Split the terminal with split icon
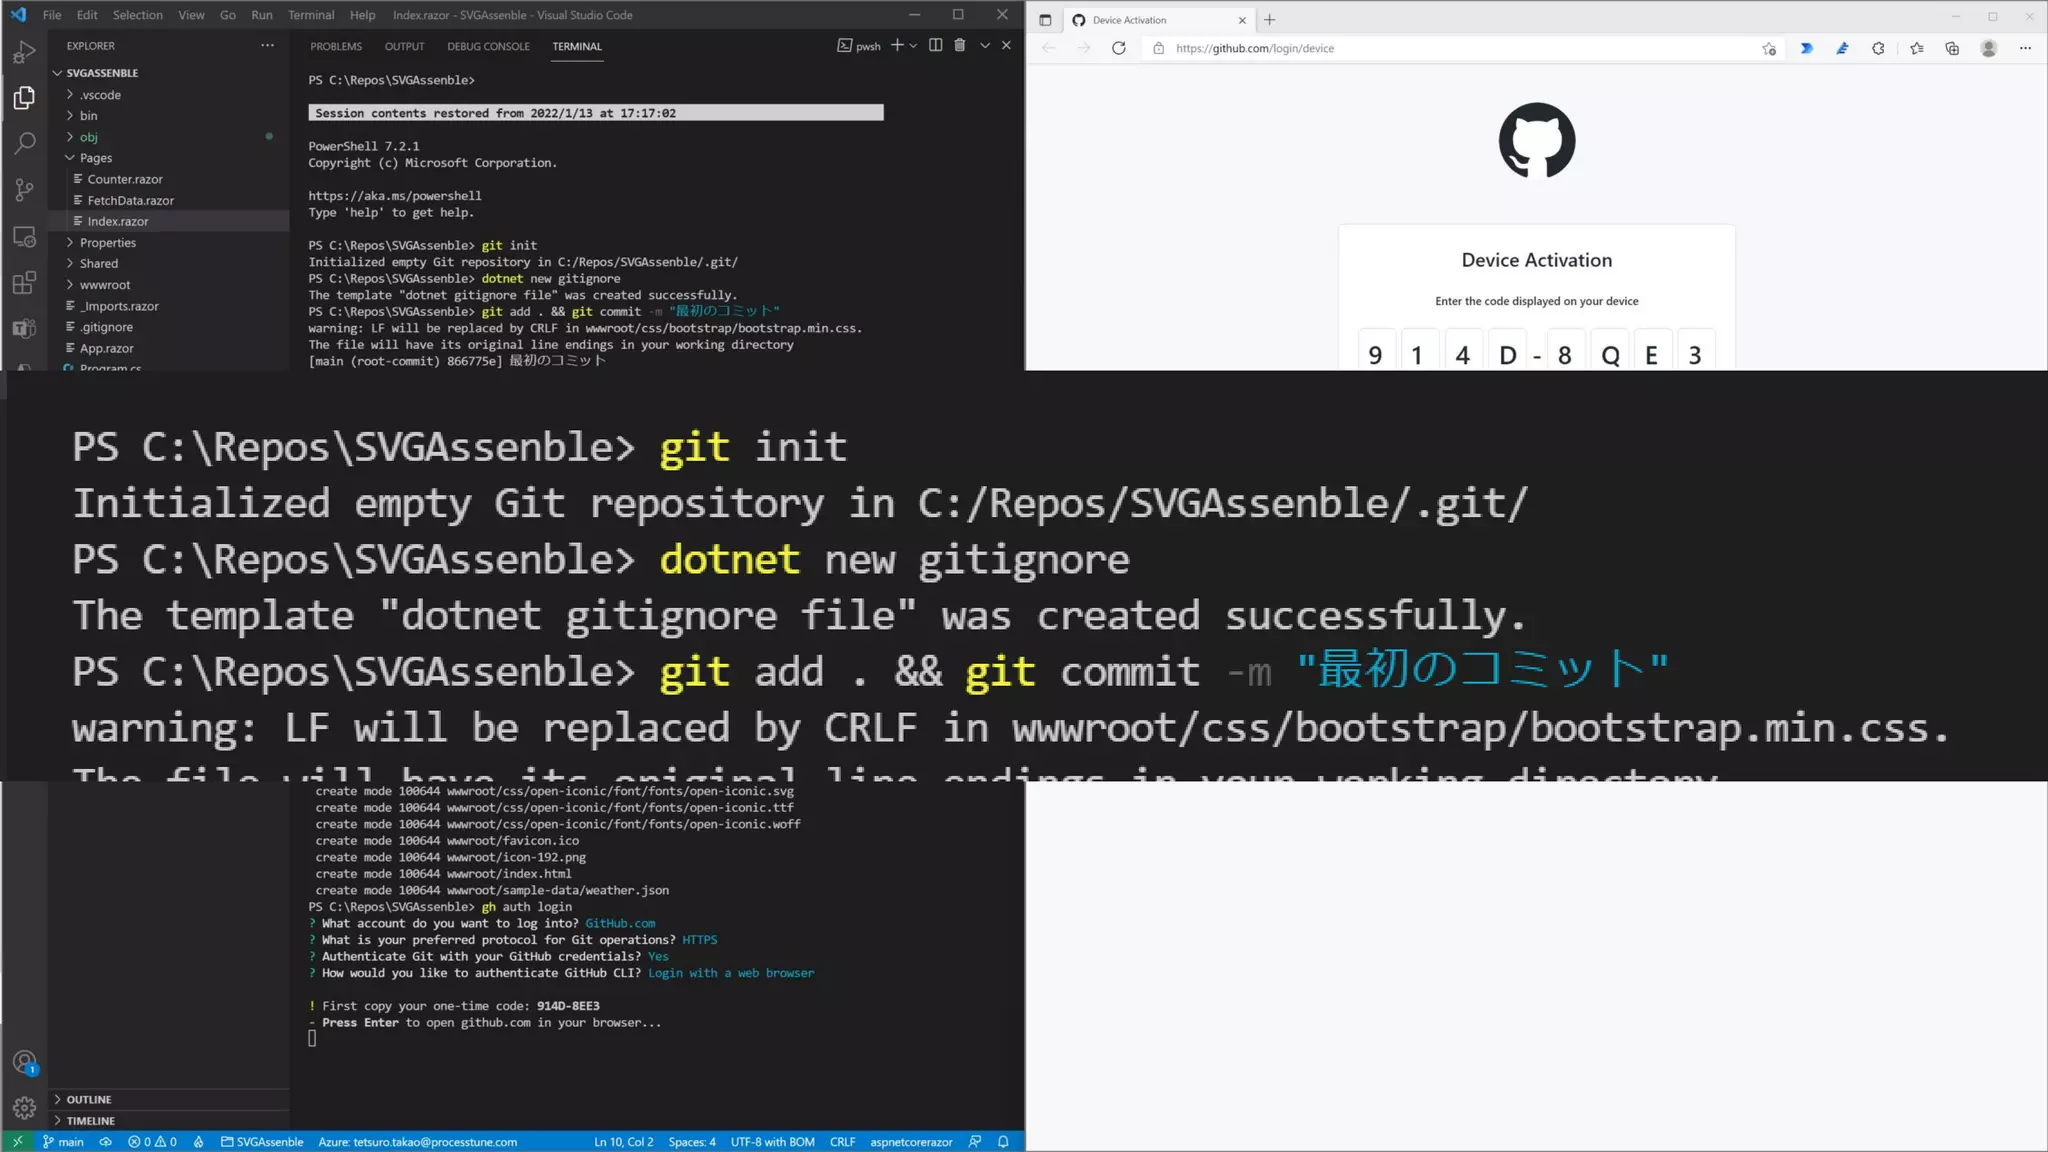This screenshot has height=1152, width=2048. pos(935,45)
